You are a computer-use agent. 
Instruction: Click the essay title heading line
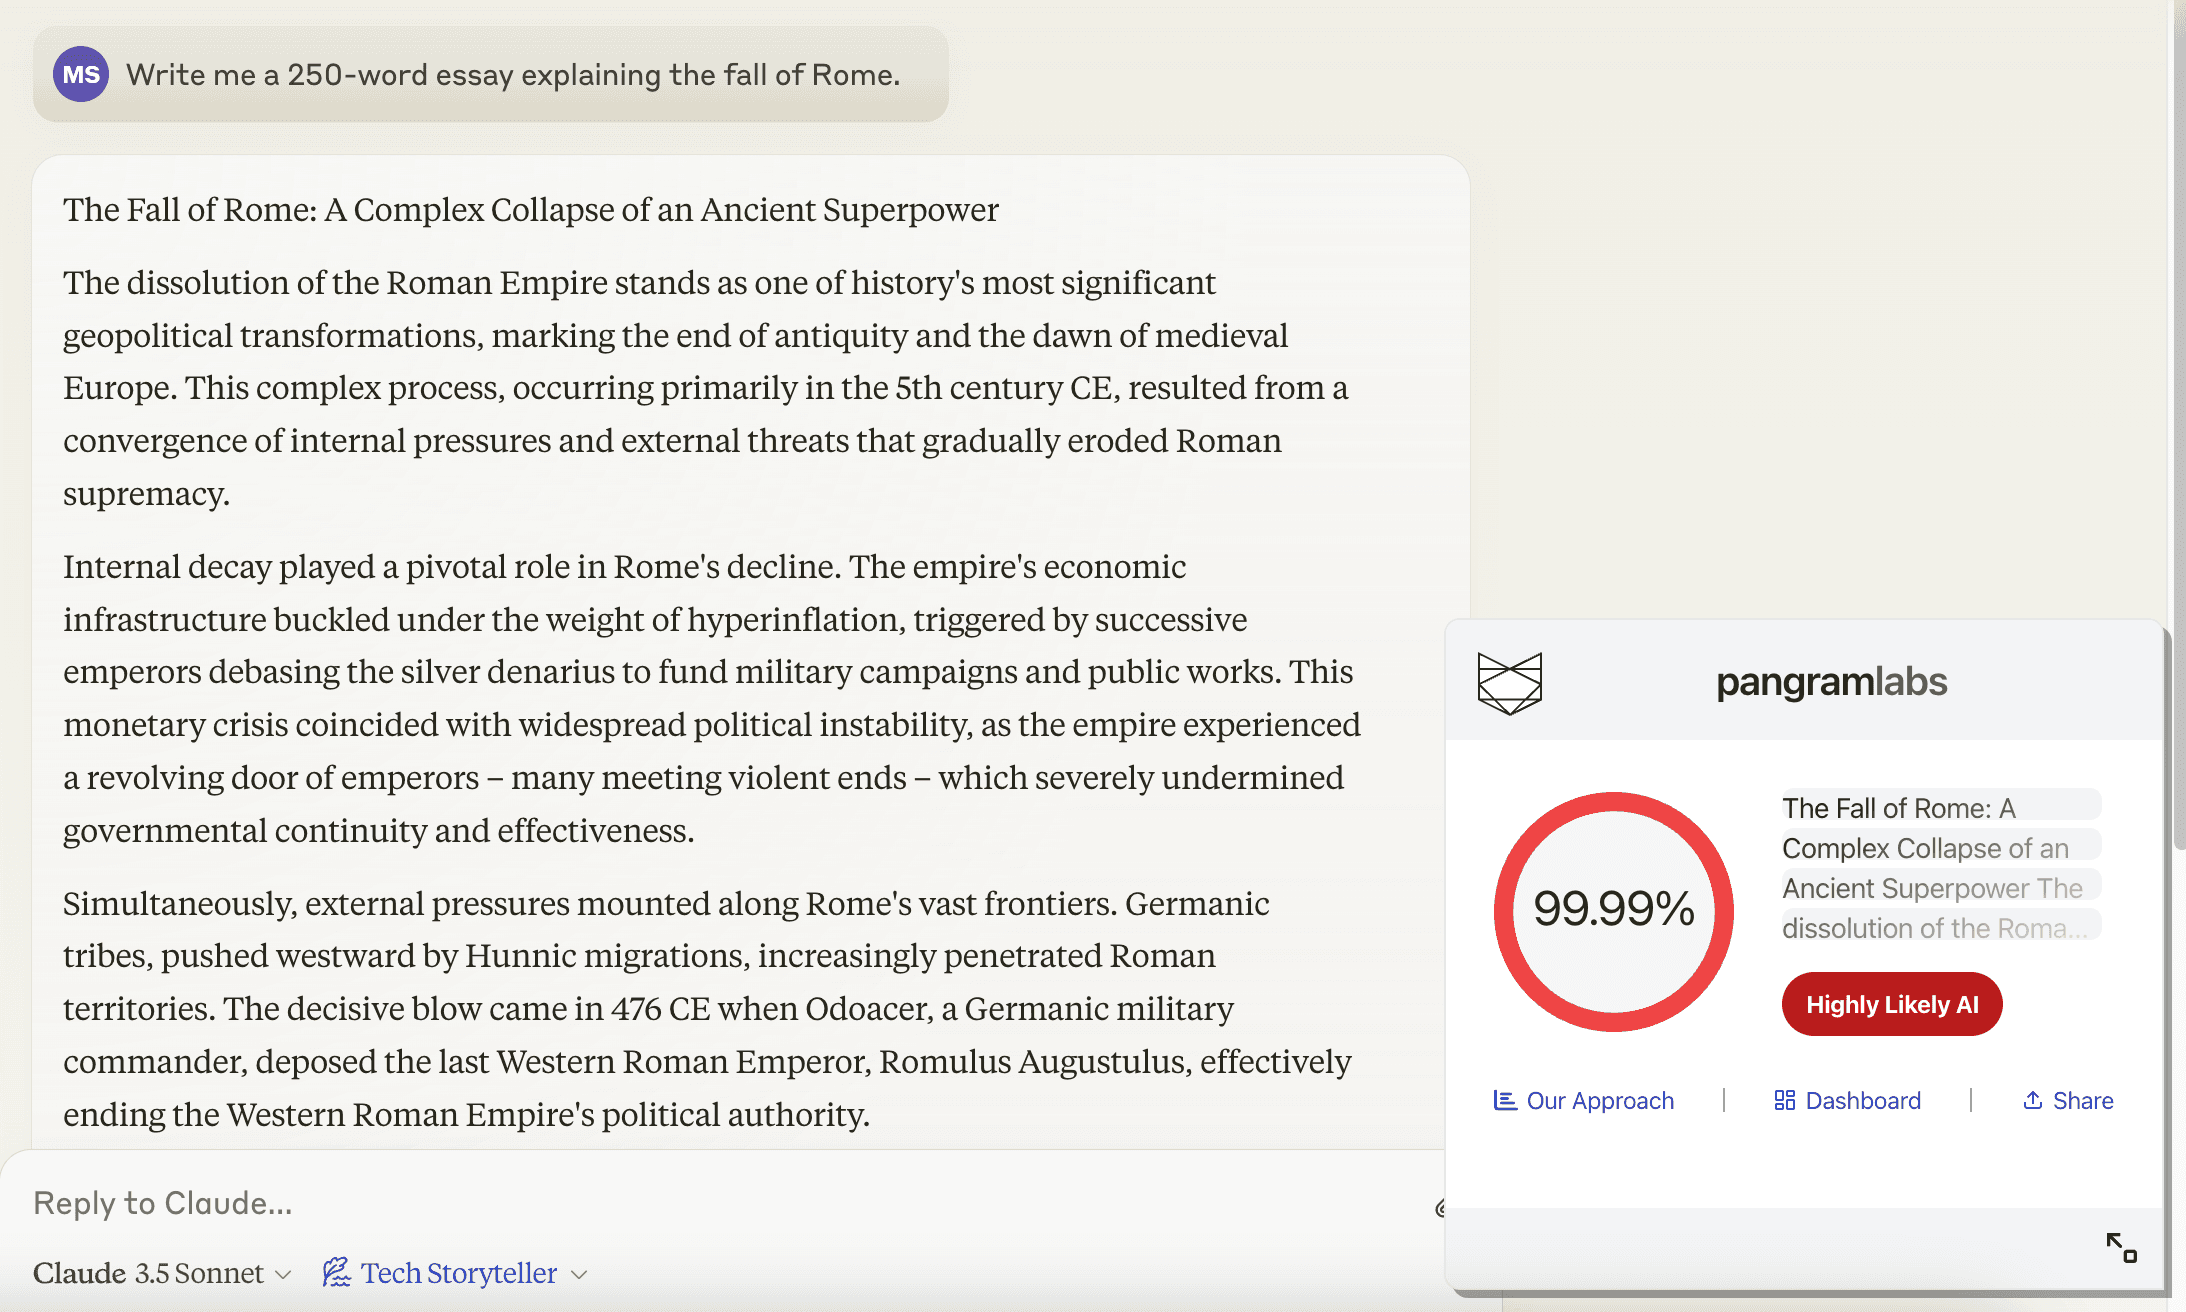(531, 210)
